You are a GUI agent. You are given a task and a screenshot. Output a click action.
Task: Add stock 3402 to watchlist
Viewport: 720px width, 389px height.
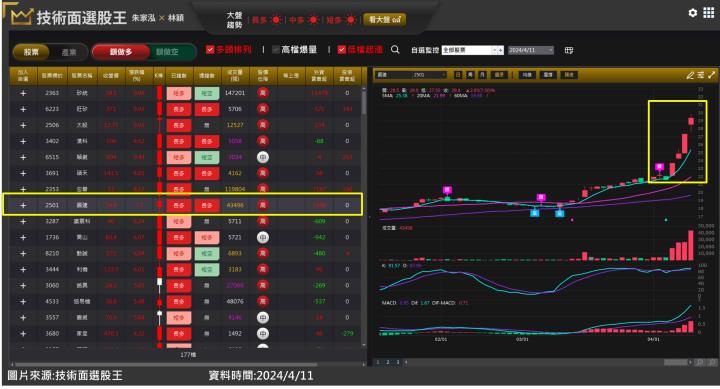[x=23, y=141]
